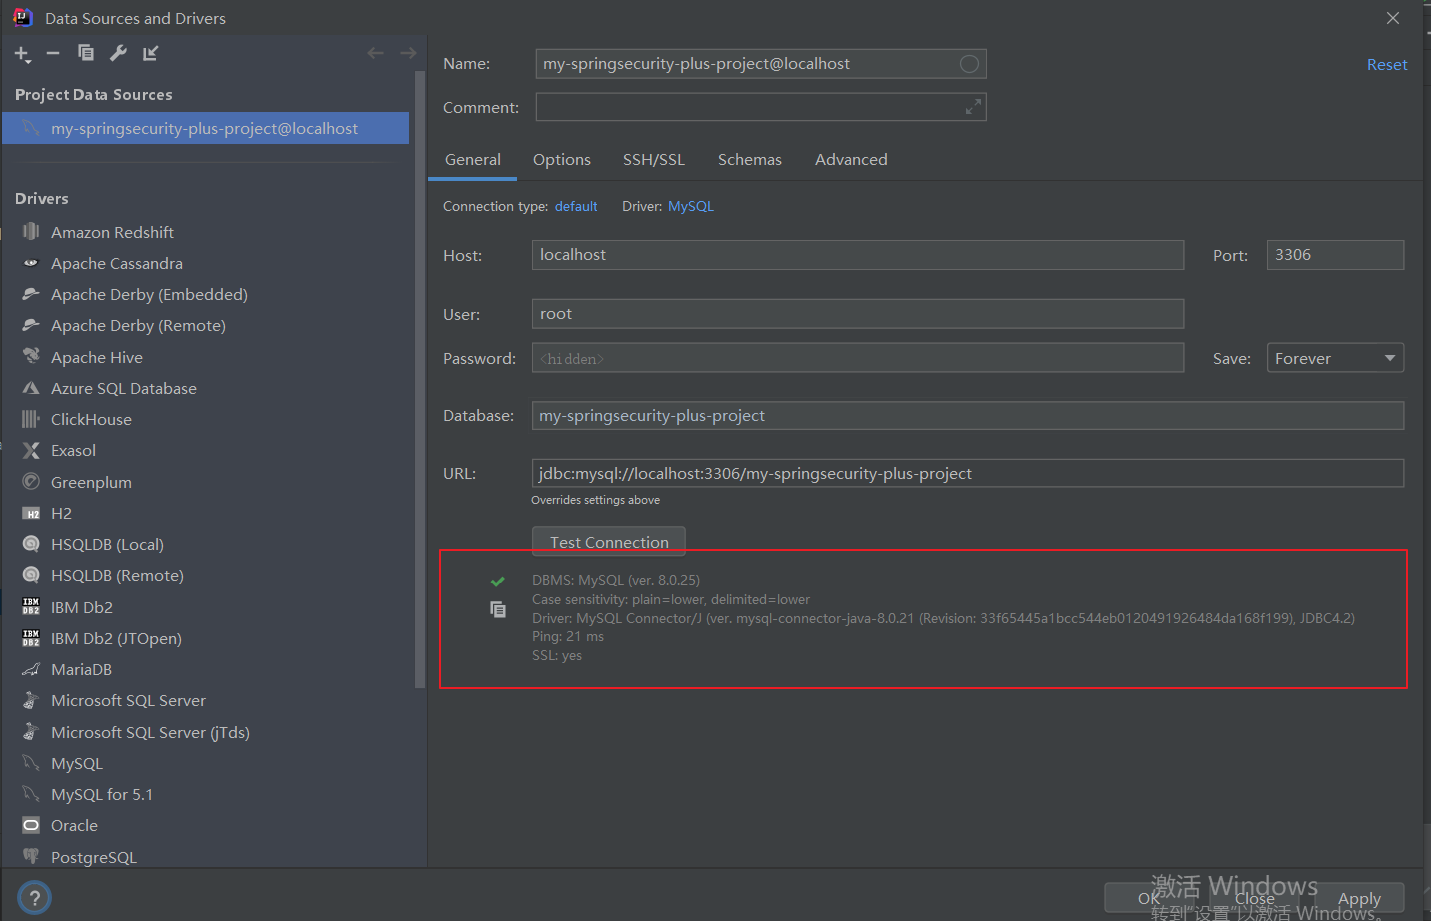The image size is (1431, 921).
Task: Open the Options tab
Action: (x=562, y=160)
